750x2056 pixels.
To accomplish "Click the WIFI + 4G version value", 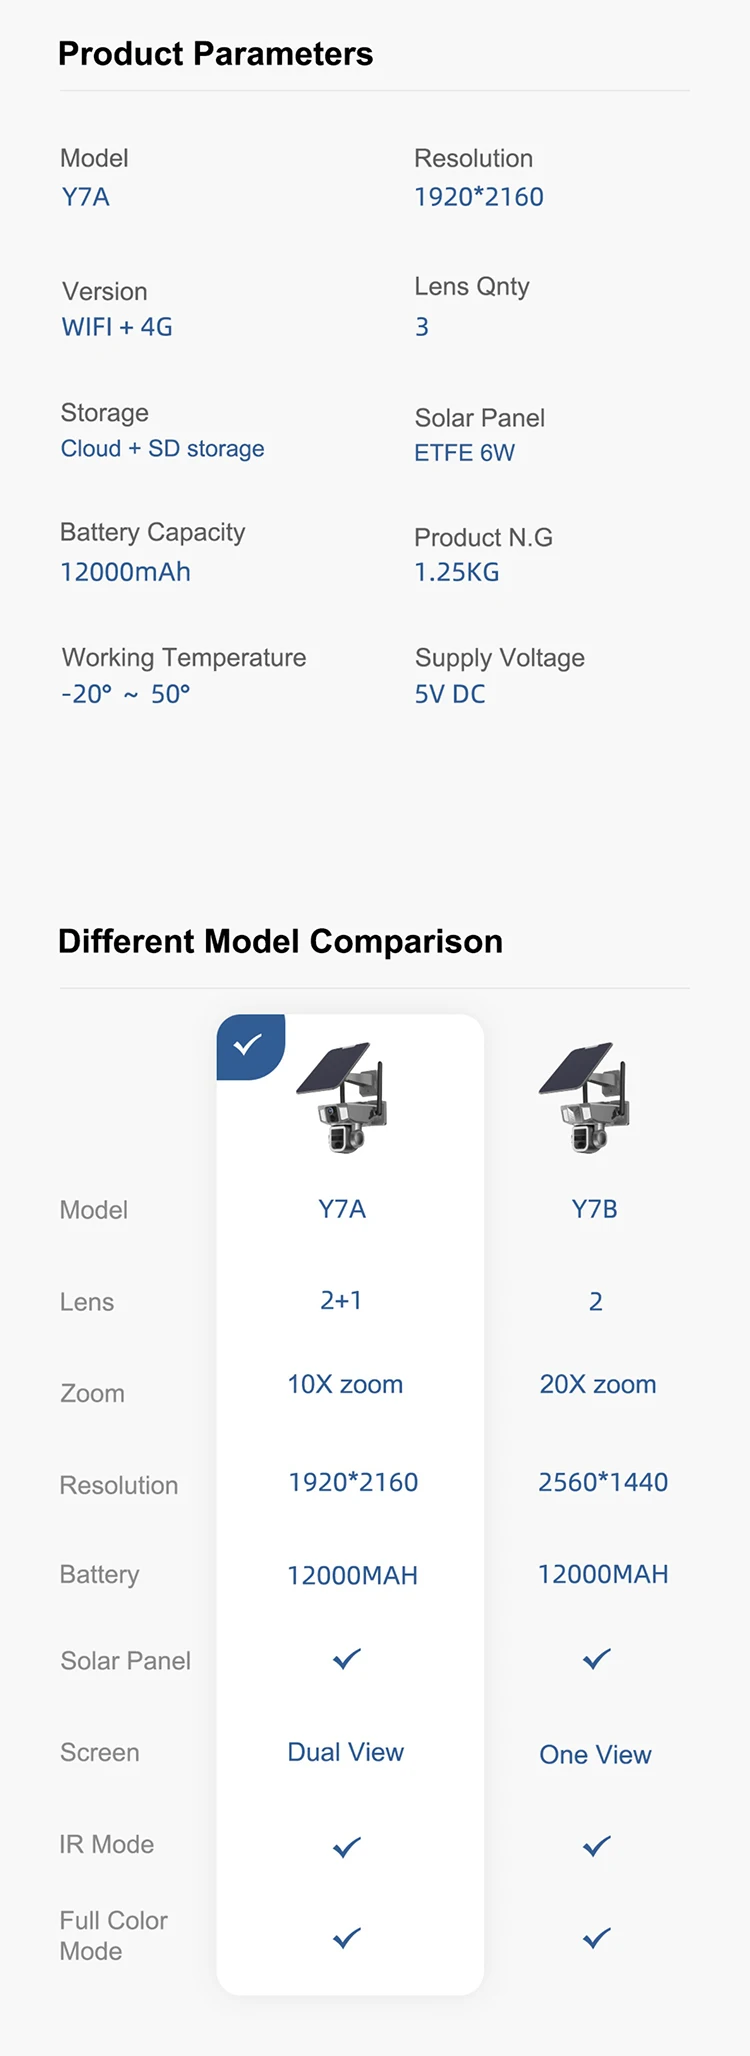I will pyautogui.click(x=117, y=327).
